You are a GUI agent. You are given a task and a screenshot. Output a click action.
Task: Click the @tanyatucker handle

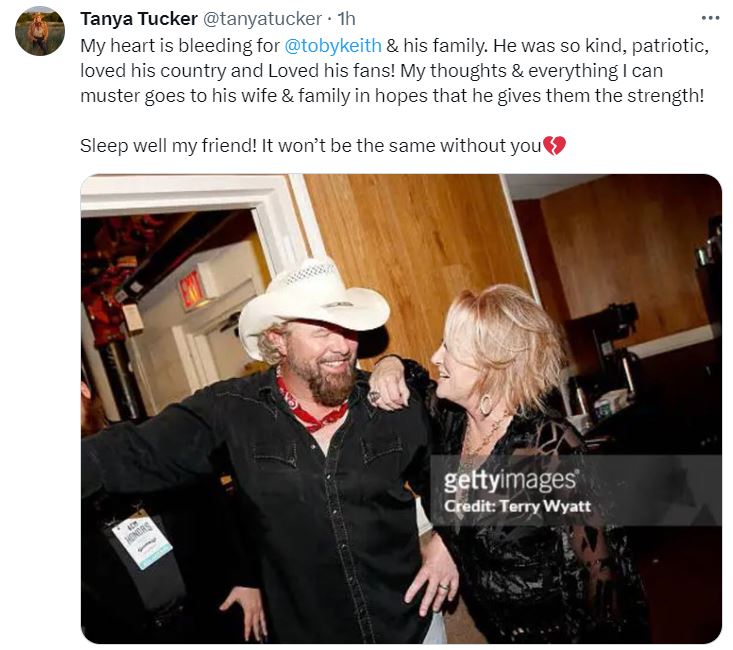pos(262,19)
